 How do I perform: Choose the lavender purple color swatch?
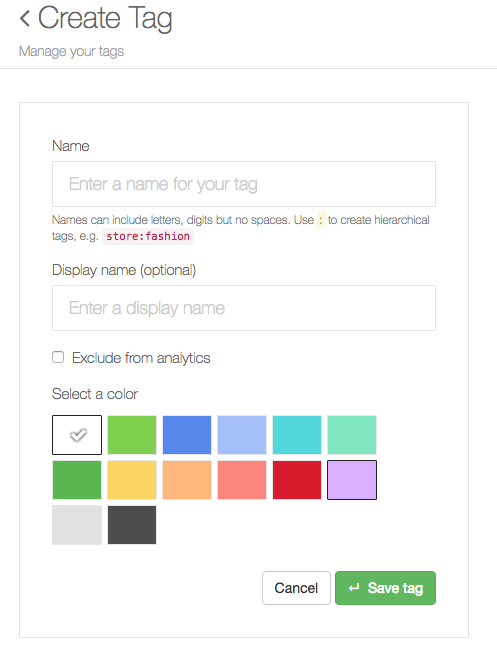pos(352,480)
